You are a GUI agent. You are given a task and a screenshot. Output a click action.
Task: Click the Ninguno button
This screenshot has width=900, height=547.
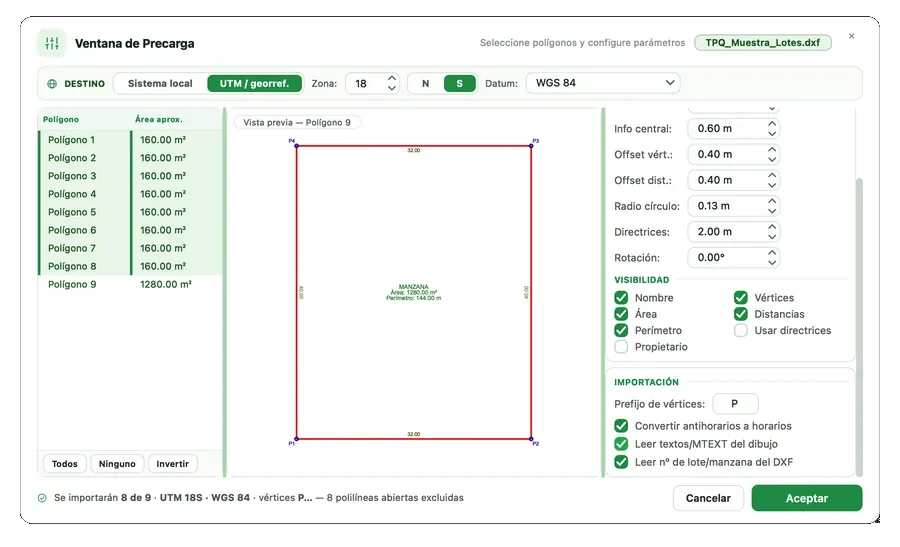(x=117, y=464)
